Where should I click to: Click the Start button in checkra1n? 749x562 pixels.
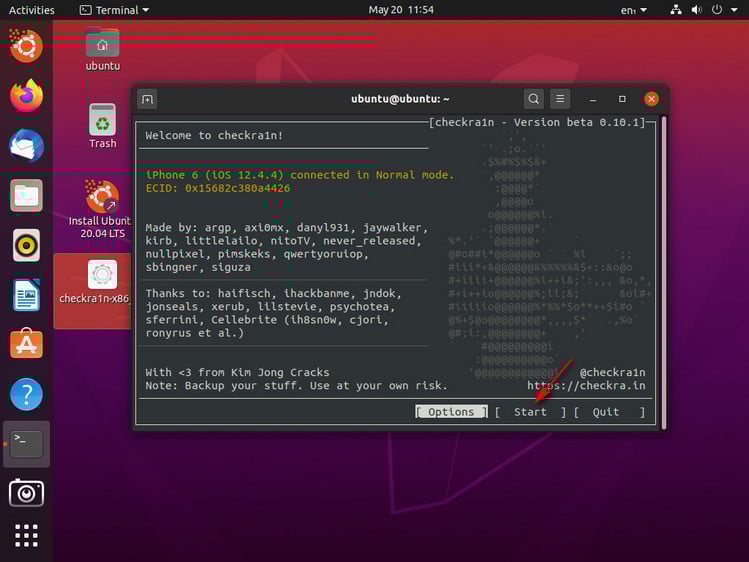click(530, 412)
